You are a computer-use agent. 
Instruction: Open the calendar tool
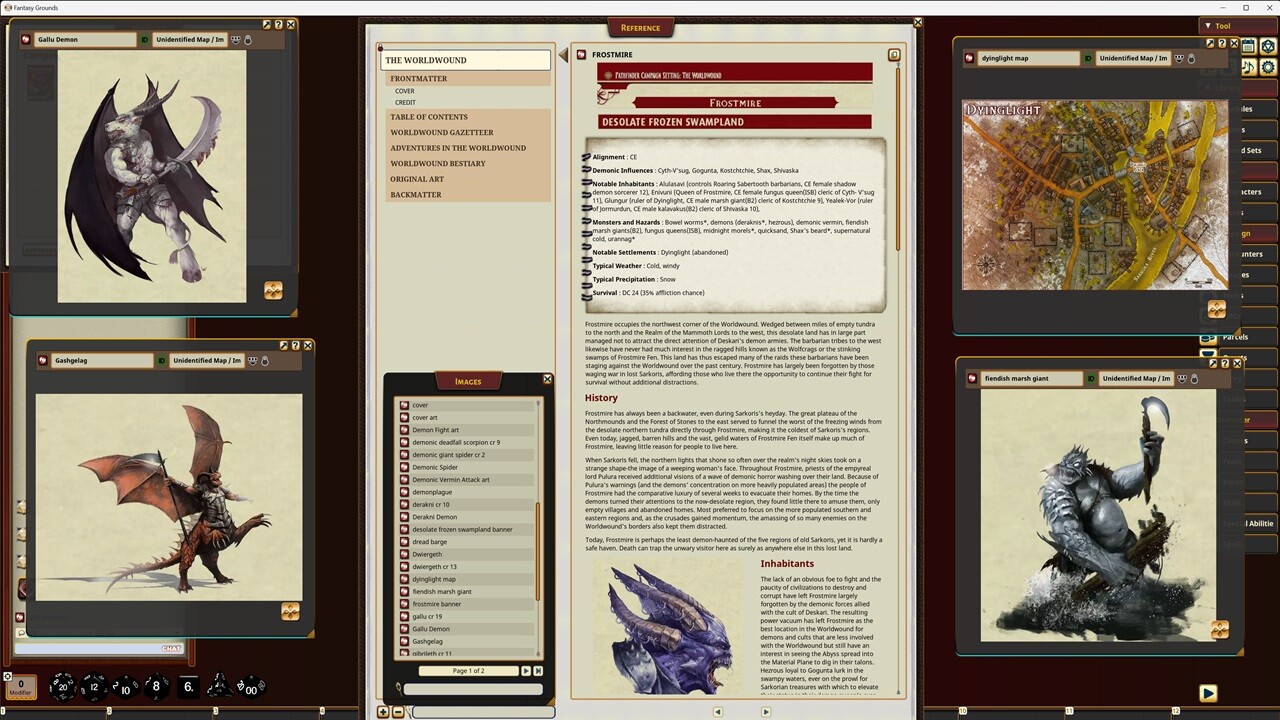[1247, 47]
